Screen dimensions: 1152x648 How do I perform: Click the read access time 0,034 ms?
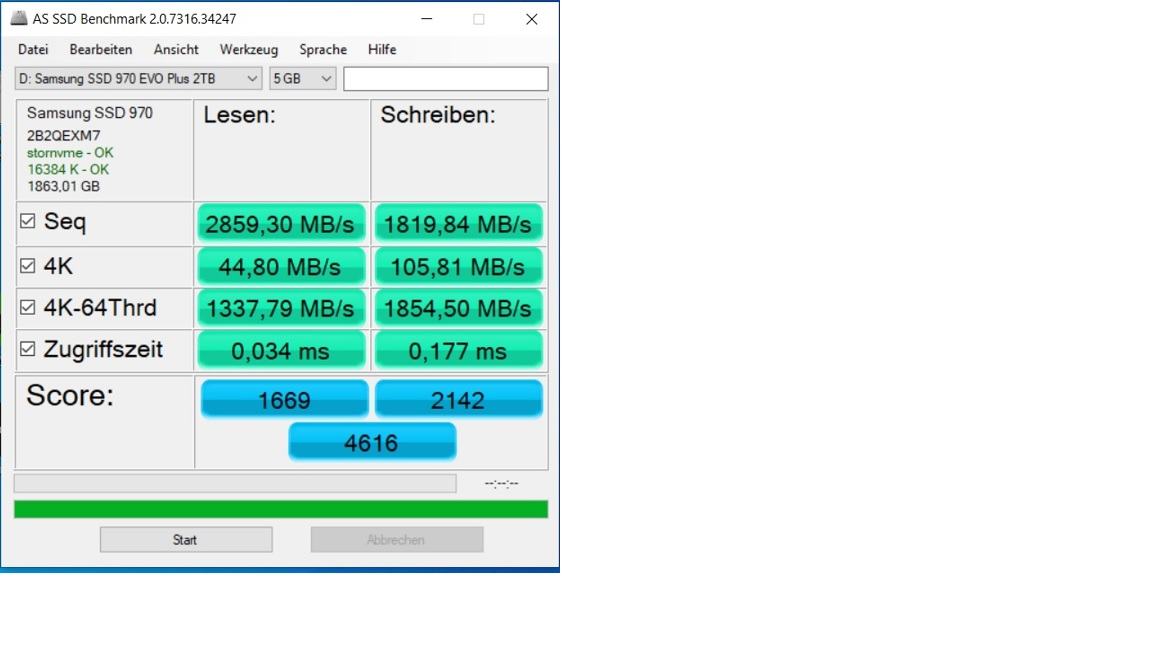pyautogui.click(x=281, y=350)
